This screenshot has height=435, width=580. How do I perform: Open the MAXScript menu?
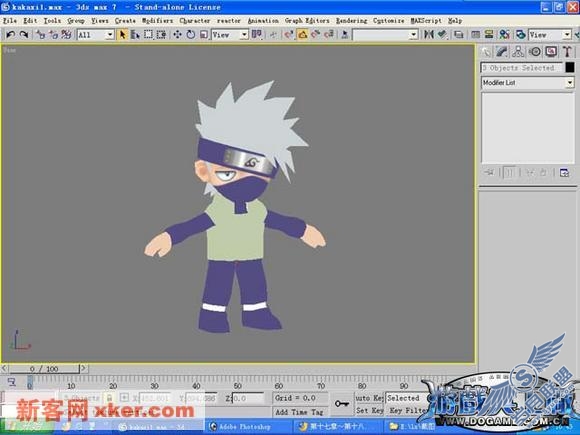coord(426,21)
